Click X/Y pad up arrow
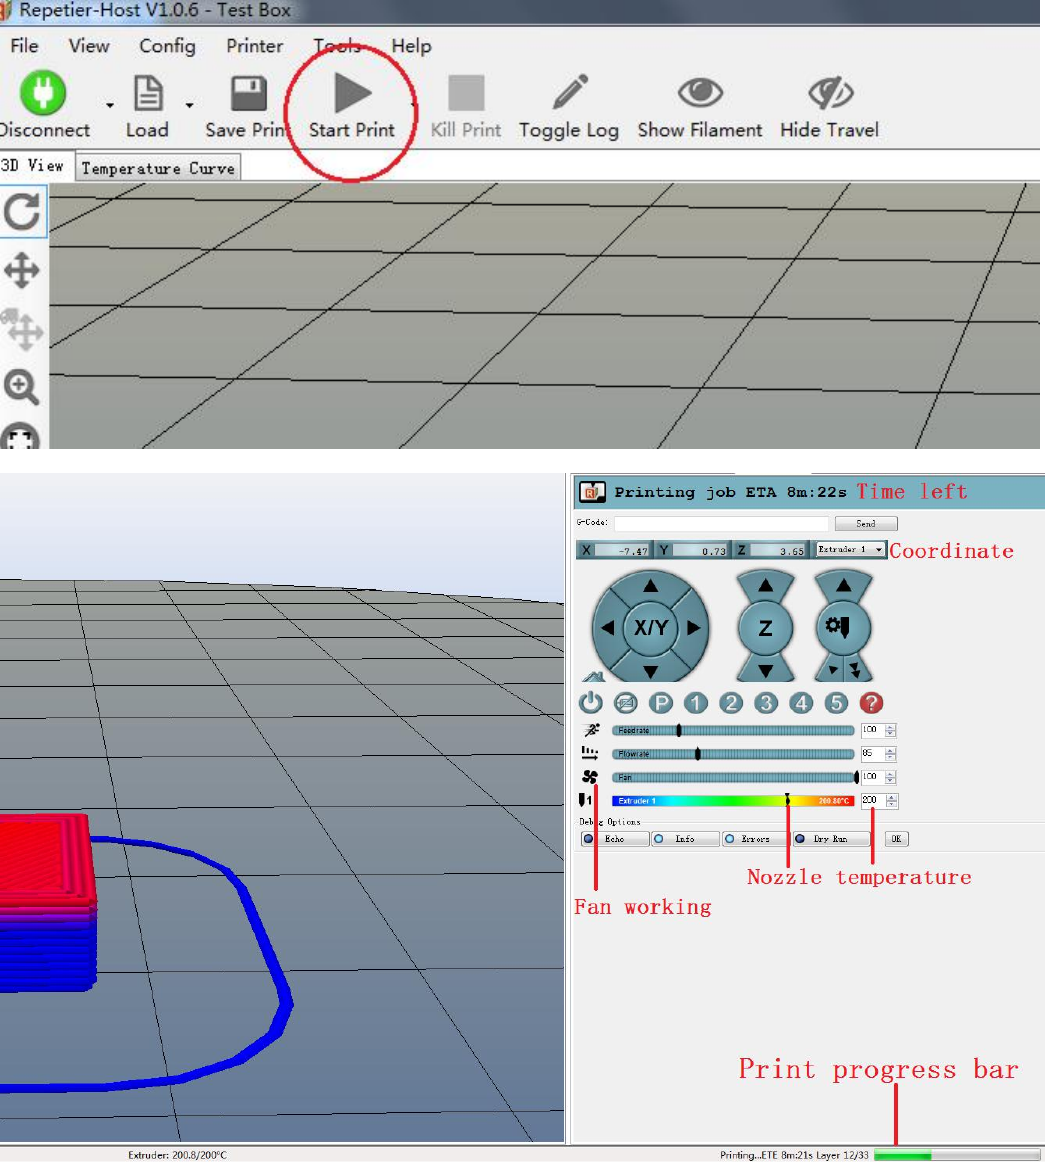The width and height of the screenshot is (1045, 1162). [650, 585]
